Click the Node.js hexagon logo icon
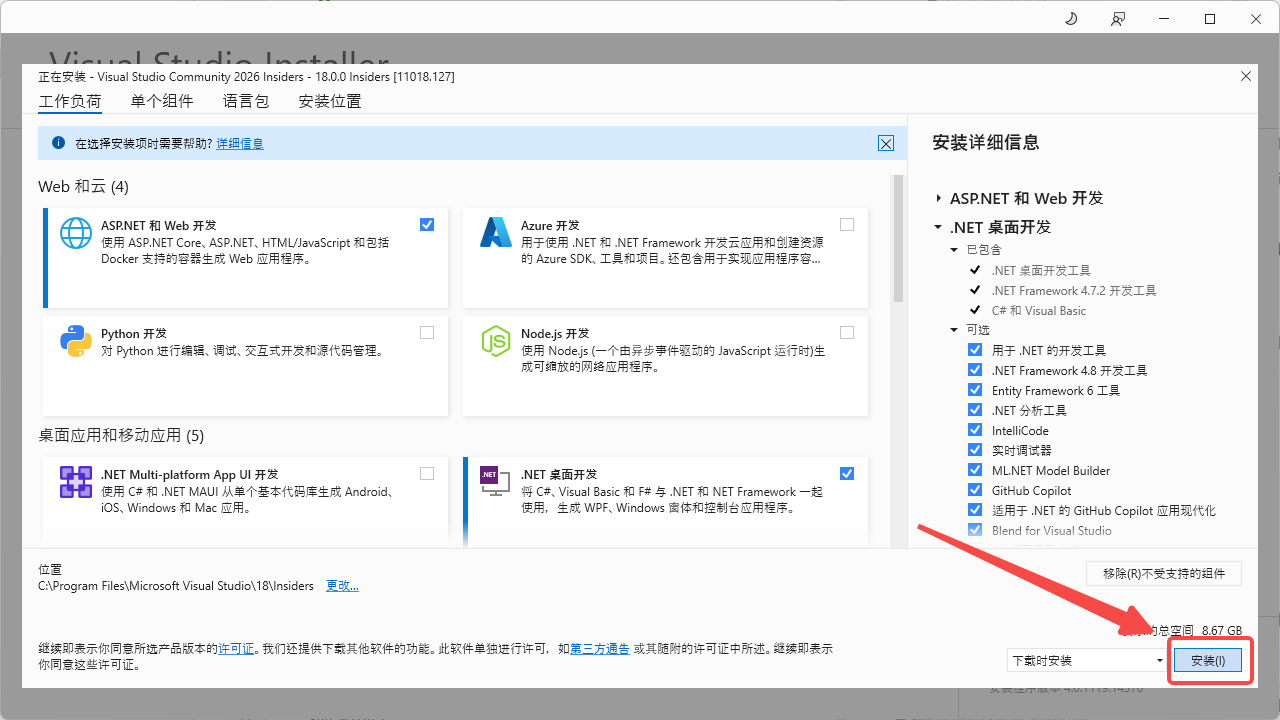The image size is (1280, 720). (496, 341)
